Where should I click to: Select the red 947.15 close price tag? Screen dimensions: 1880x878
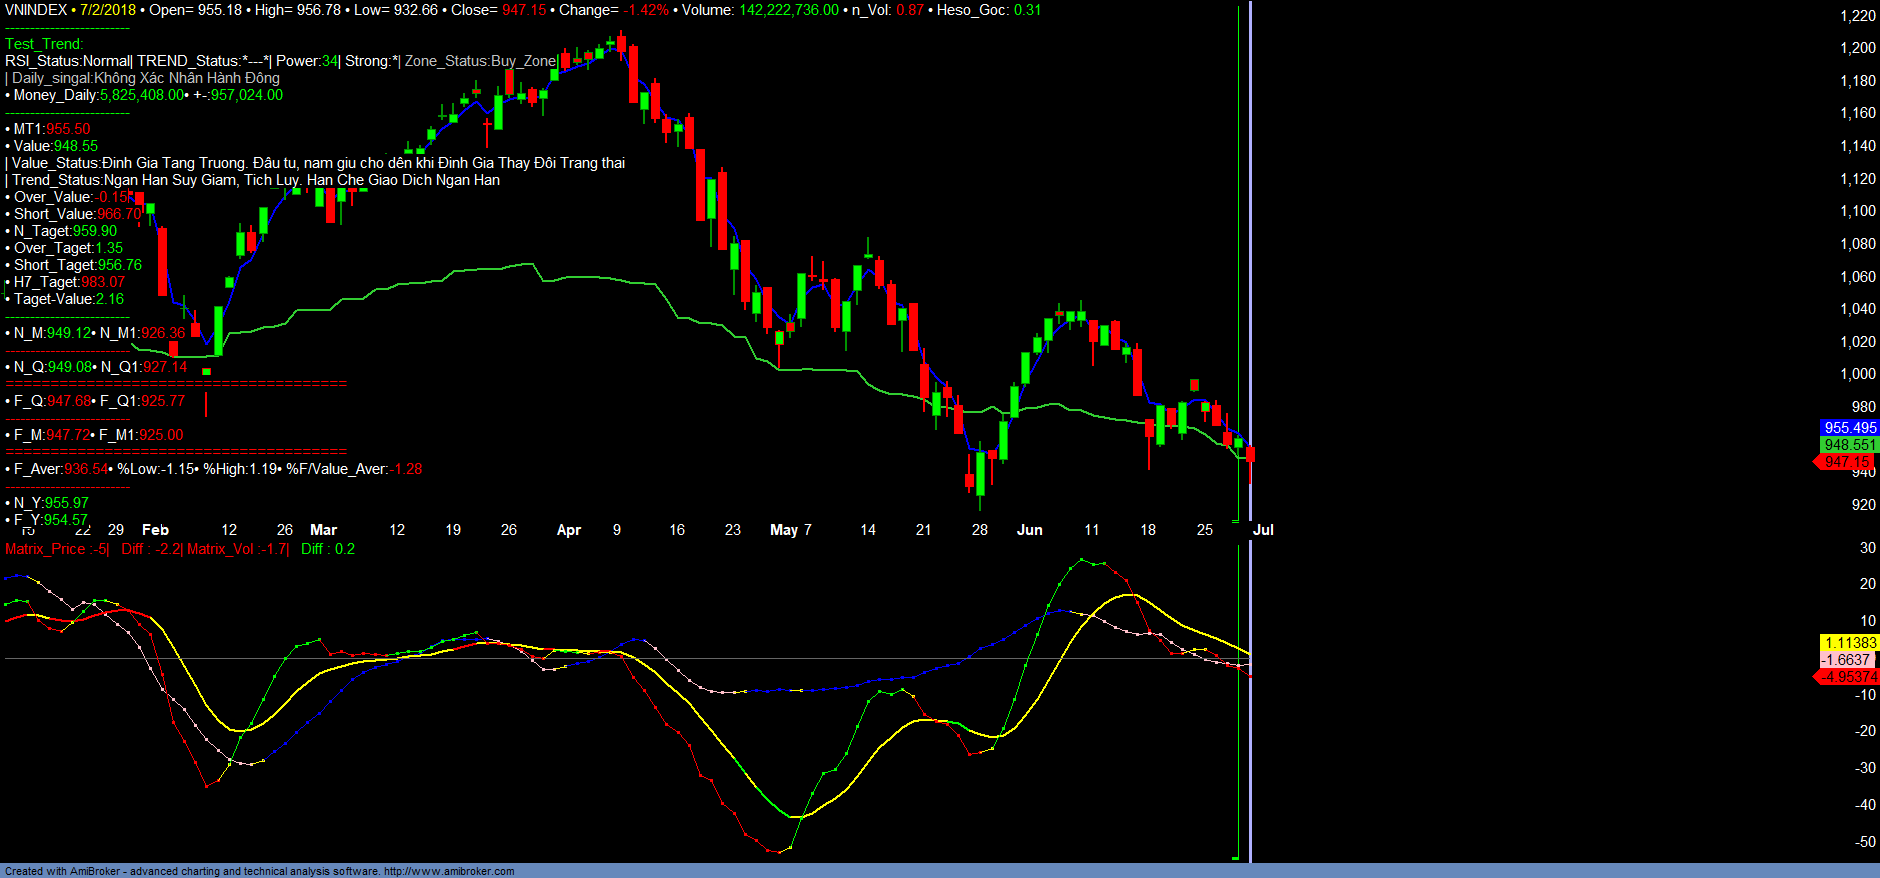pyautogui.click(x=1846, y=462)
